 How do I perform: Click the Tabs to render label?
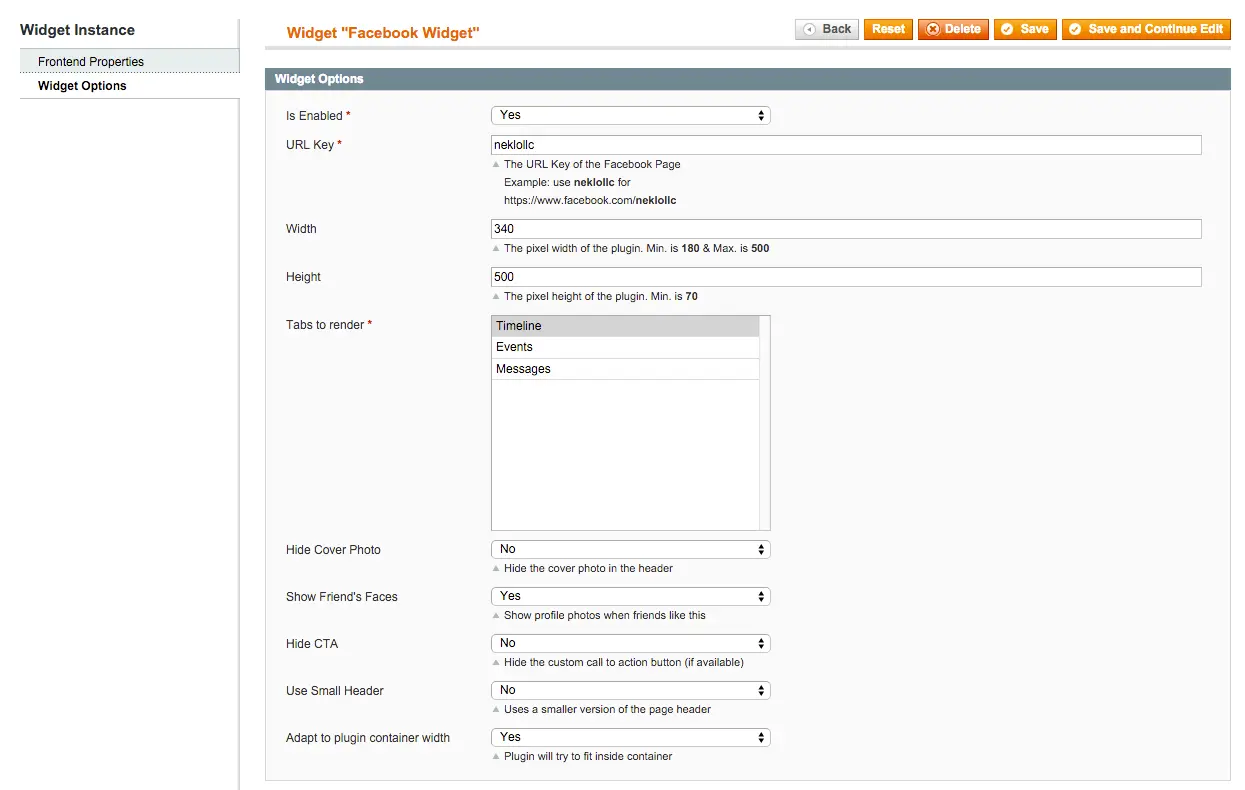click(x=329, y=325)
